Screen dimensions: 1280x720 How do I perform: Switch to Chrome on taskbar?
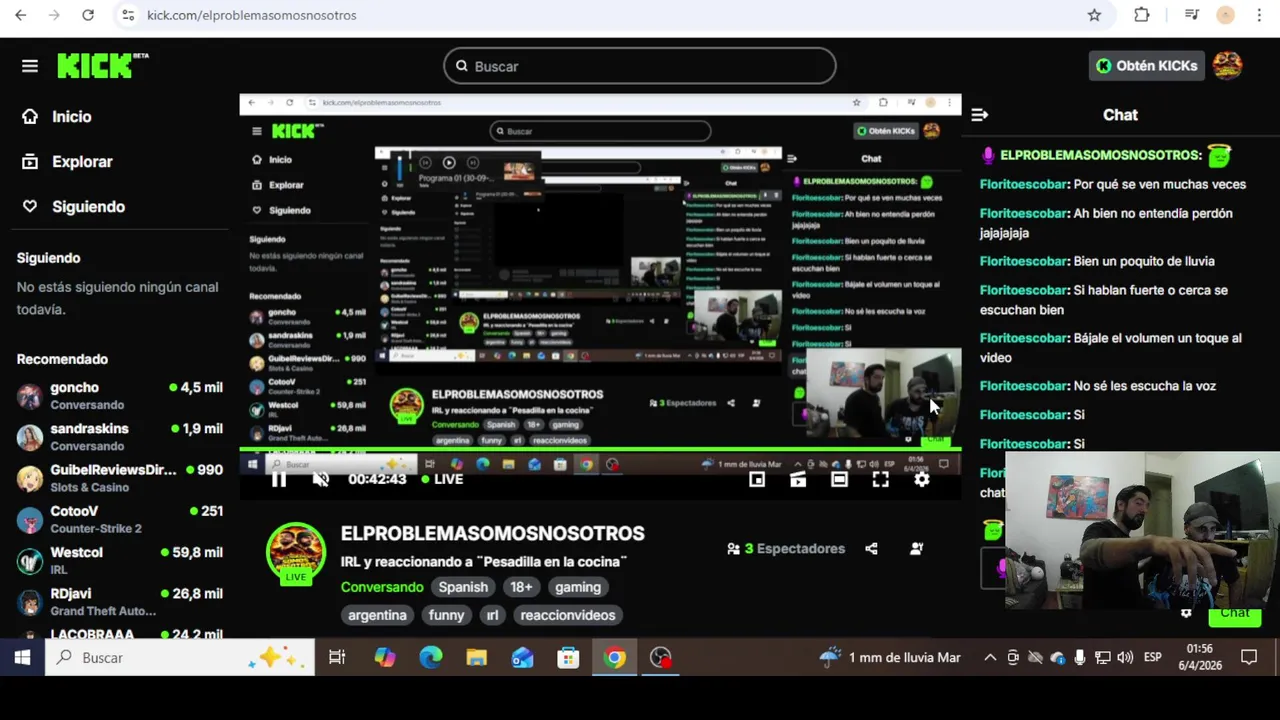[615, 657]
